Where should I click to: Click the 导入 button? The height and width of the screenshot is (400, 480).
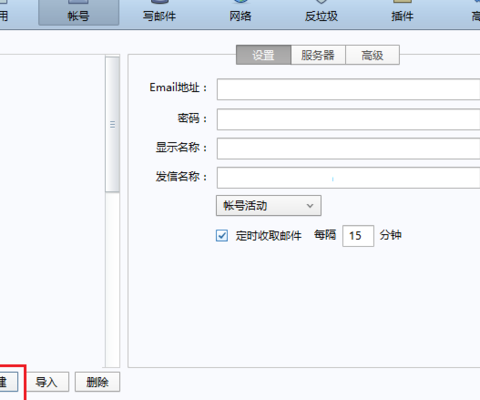47,382
